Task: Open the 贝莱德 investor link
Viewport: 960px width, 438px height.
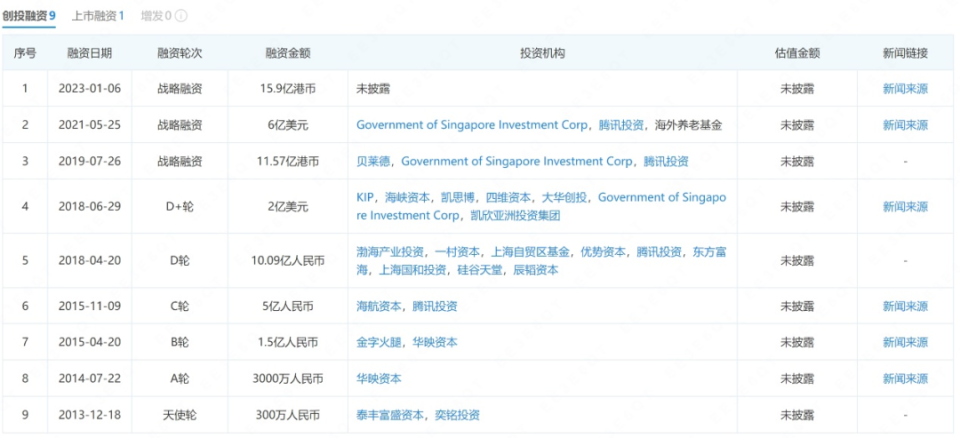Action: coord(374,161)
